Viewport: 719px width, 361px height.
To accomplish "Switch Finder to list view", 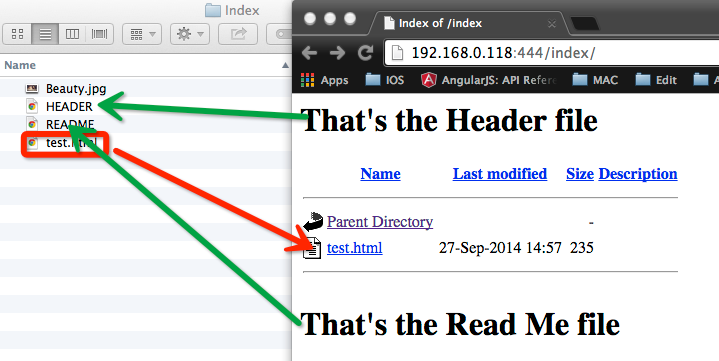I will click(45, 34).
